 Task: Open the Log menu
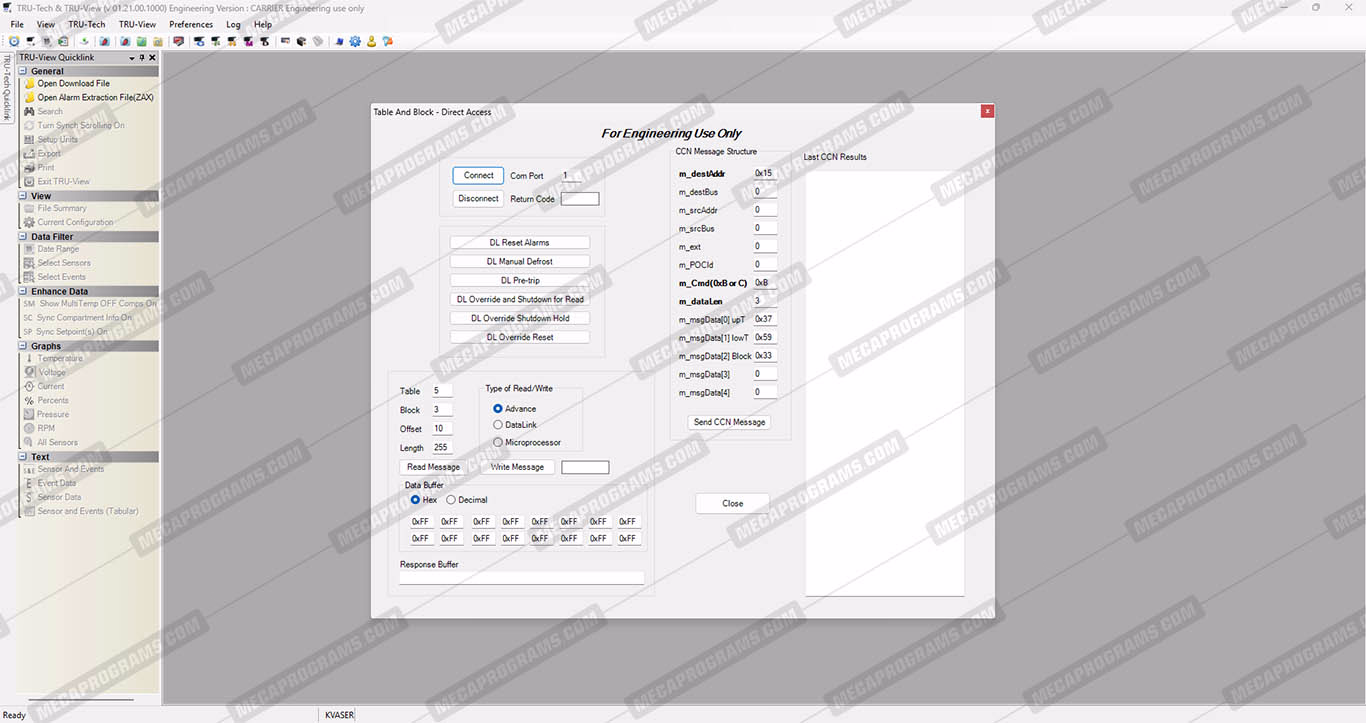click(233, 24)
